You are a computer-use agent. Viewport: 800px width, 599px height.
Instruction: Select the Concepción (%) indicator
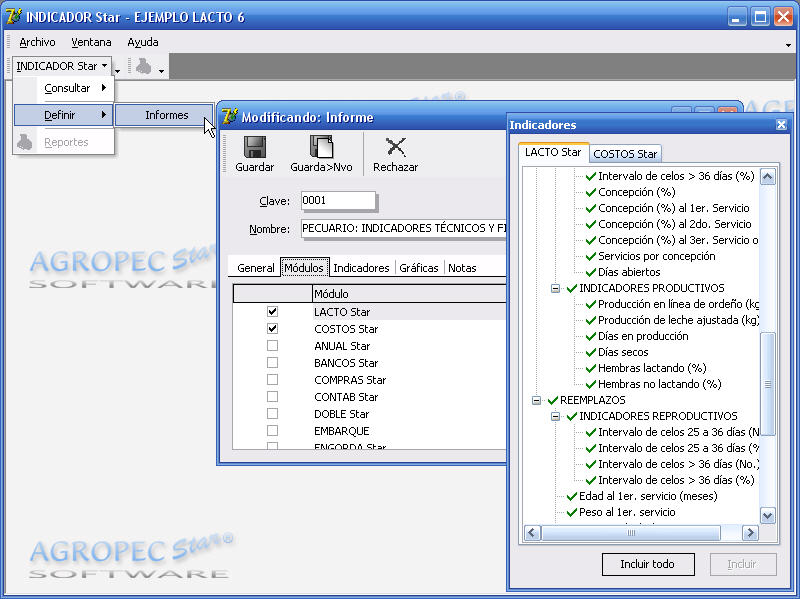click(637, 192)
